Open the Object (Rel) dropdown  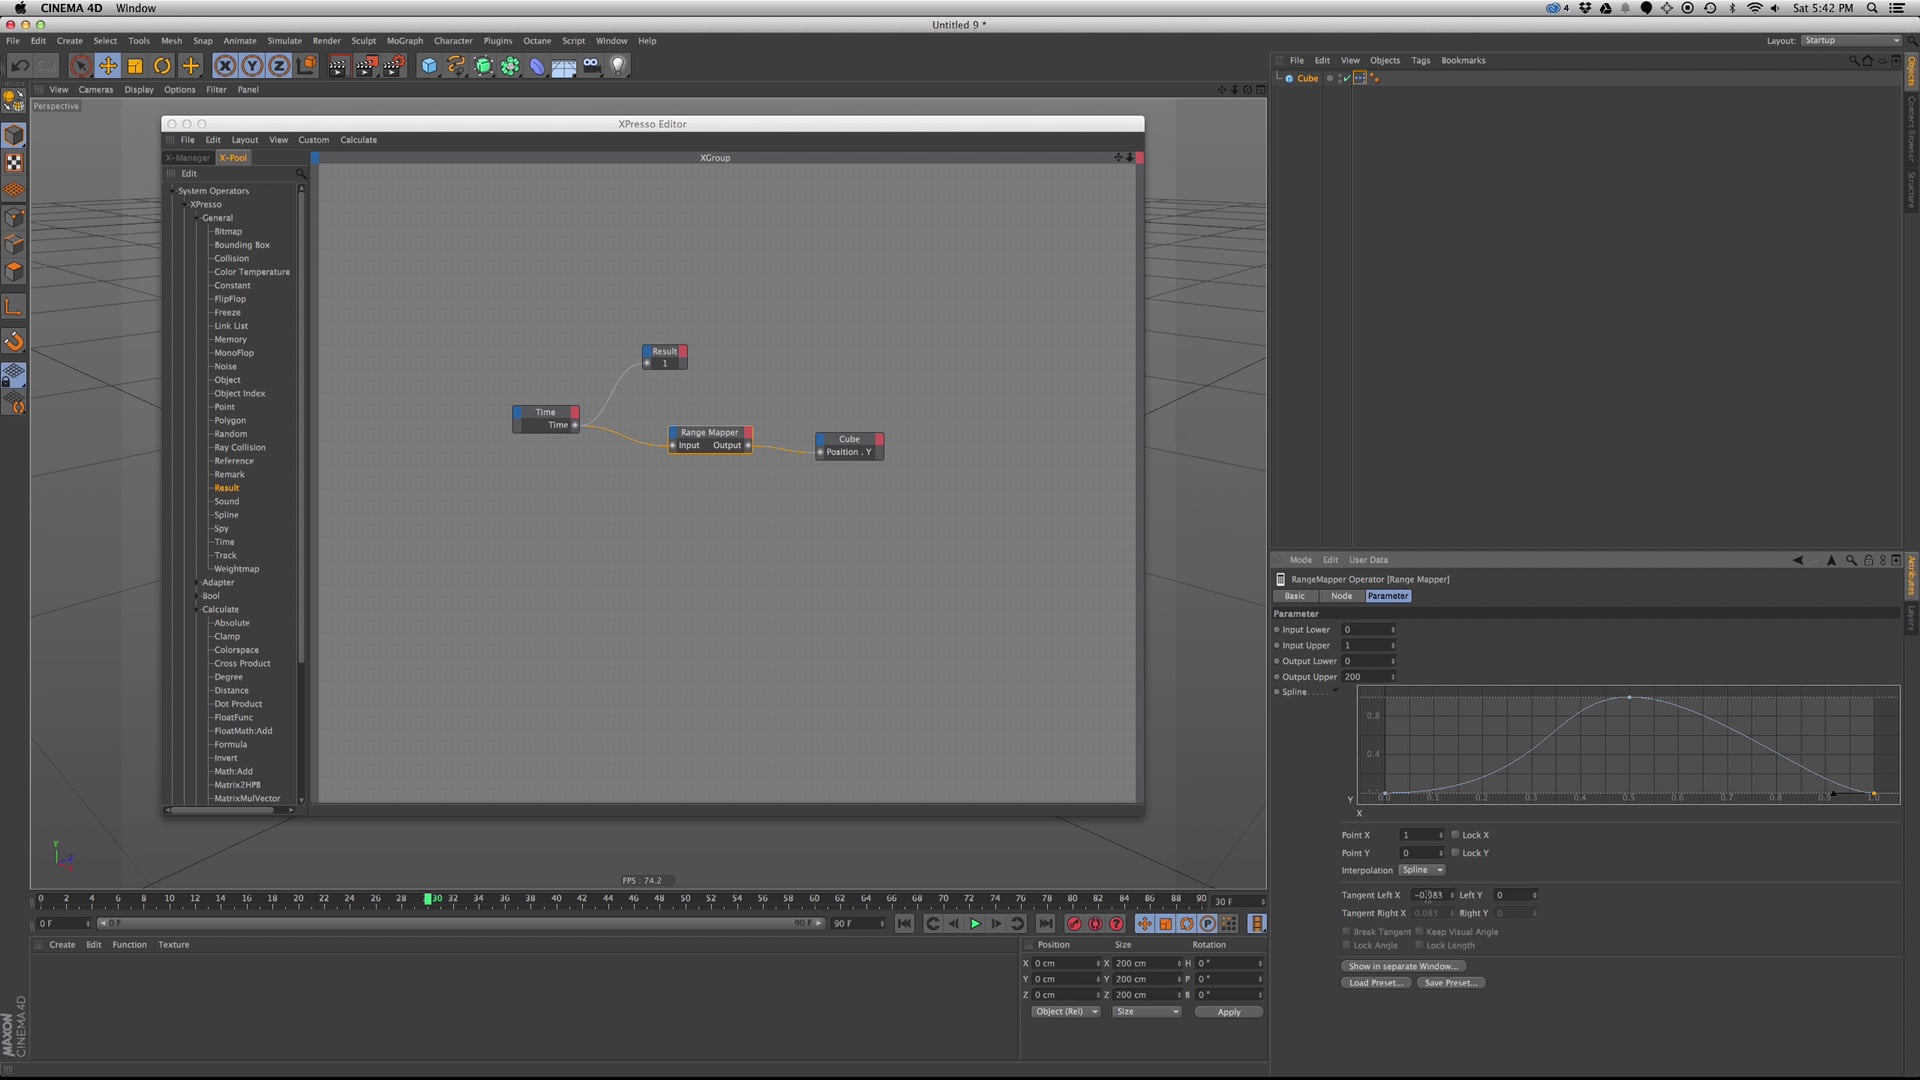coord(1066,1012)
